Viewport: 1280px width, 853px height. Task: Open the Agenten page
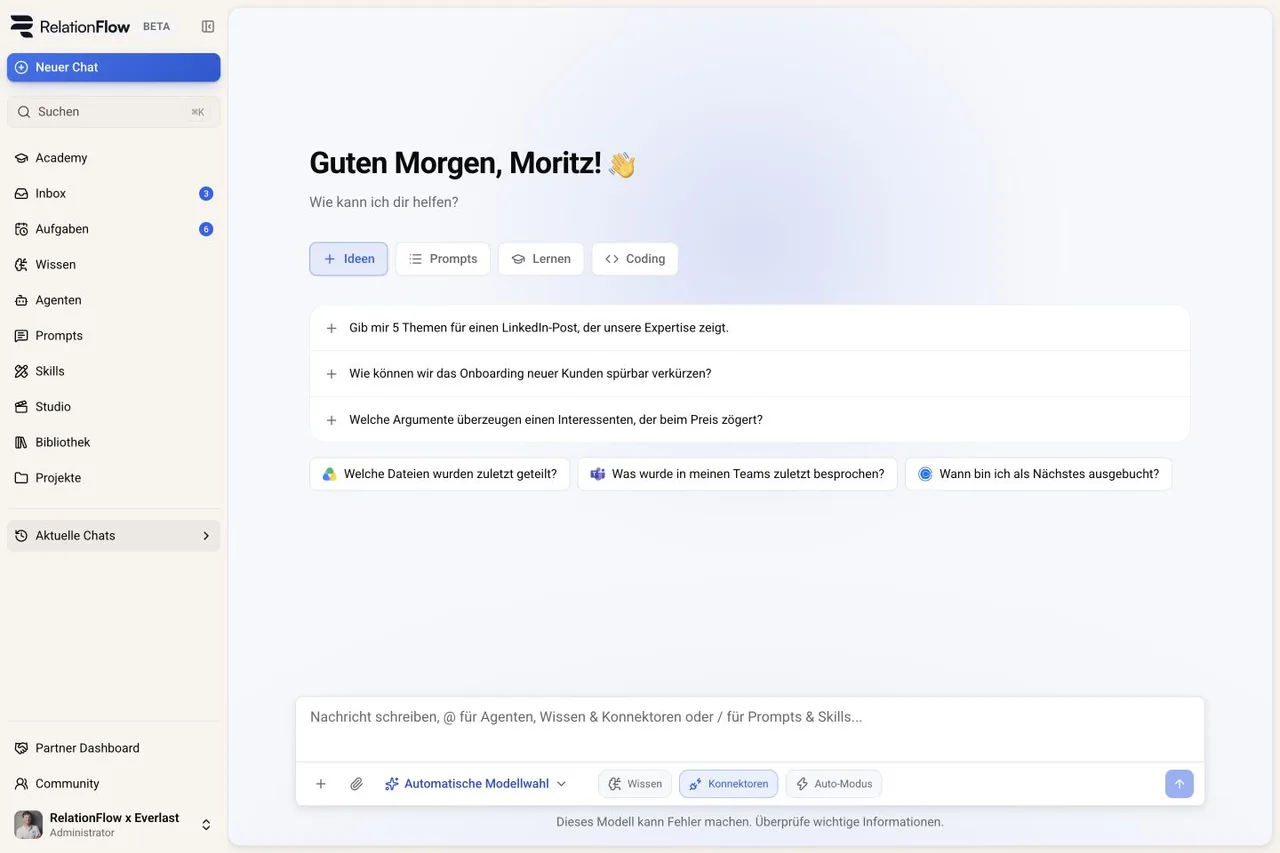[x=114, y=300]
